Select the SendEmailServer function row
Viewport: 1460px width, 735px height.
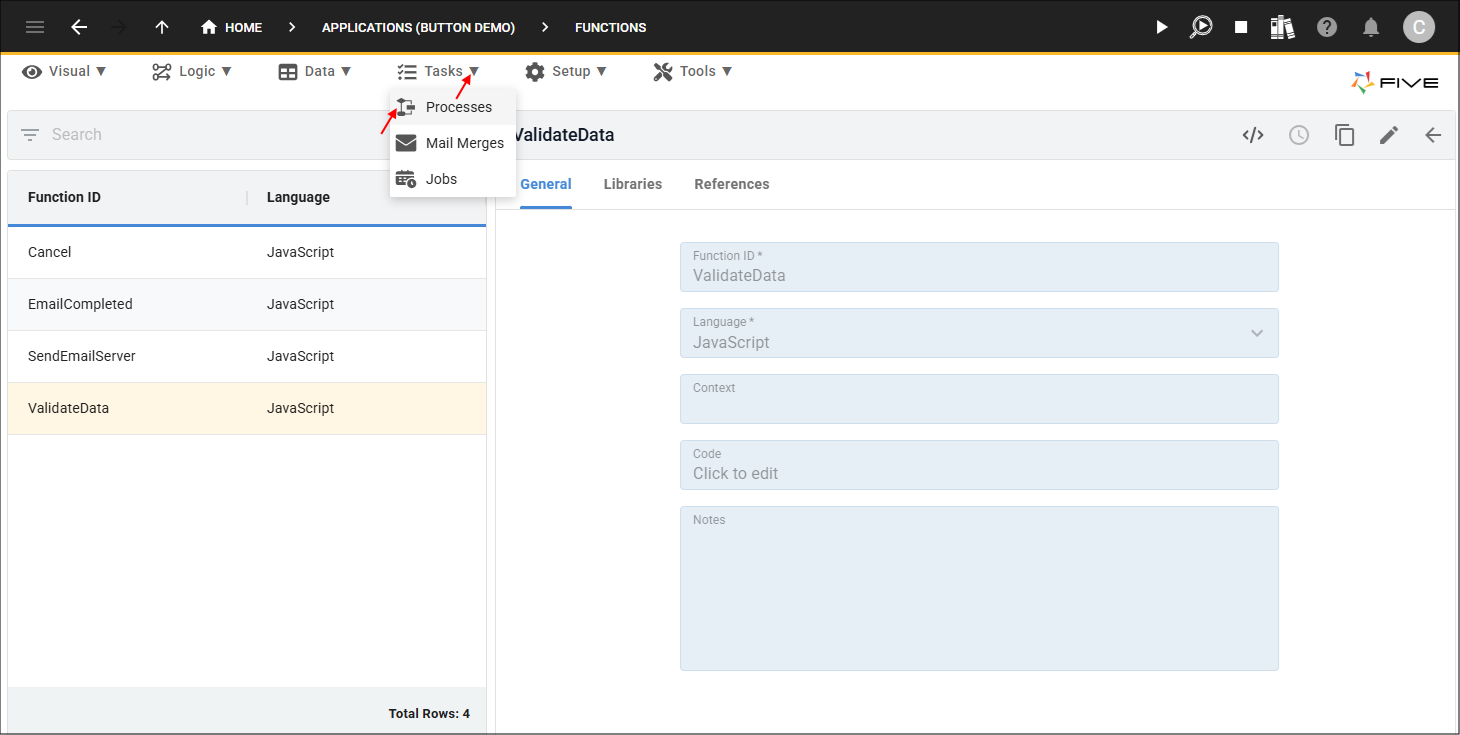(247, 356)
